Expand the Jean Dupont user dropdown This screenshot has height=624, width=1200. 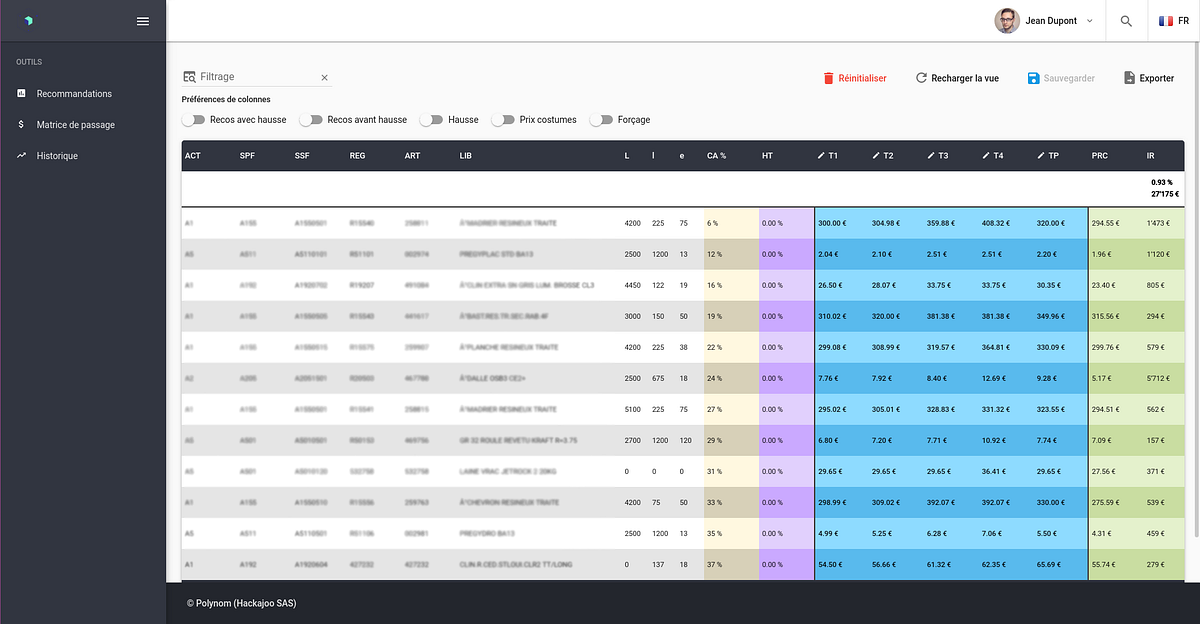(1089, 21)
